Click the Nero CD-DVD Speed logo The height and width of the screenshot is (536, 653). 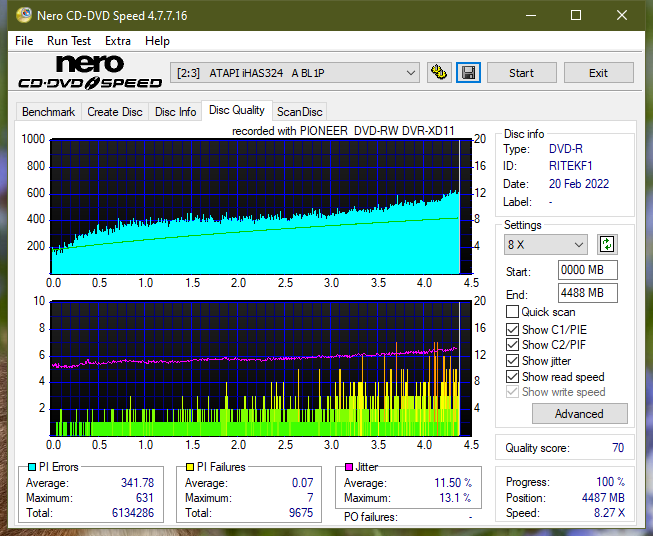pyautogui.click(x=90, y=72)
